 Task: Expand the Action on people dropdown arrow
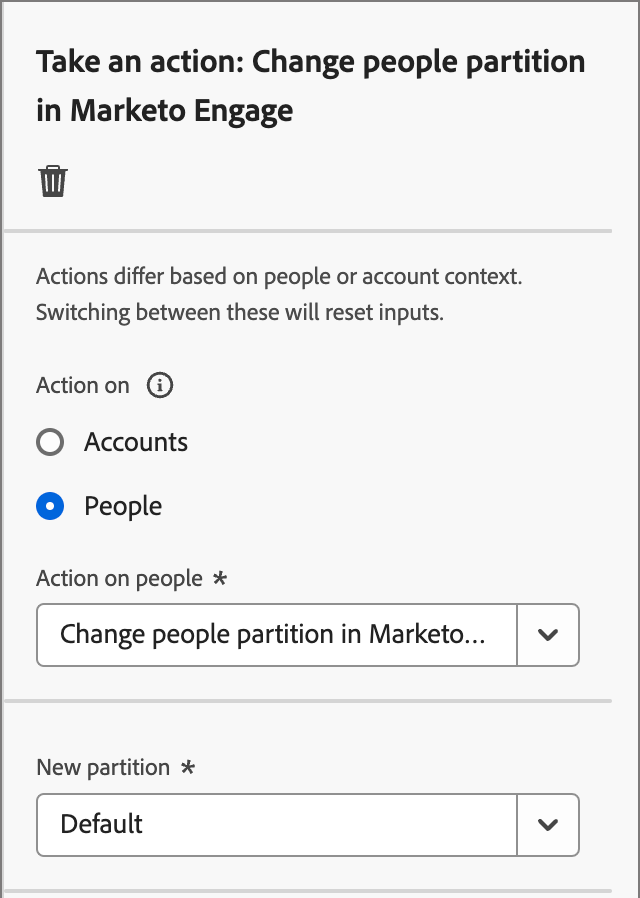click(x=547, y=634)
